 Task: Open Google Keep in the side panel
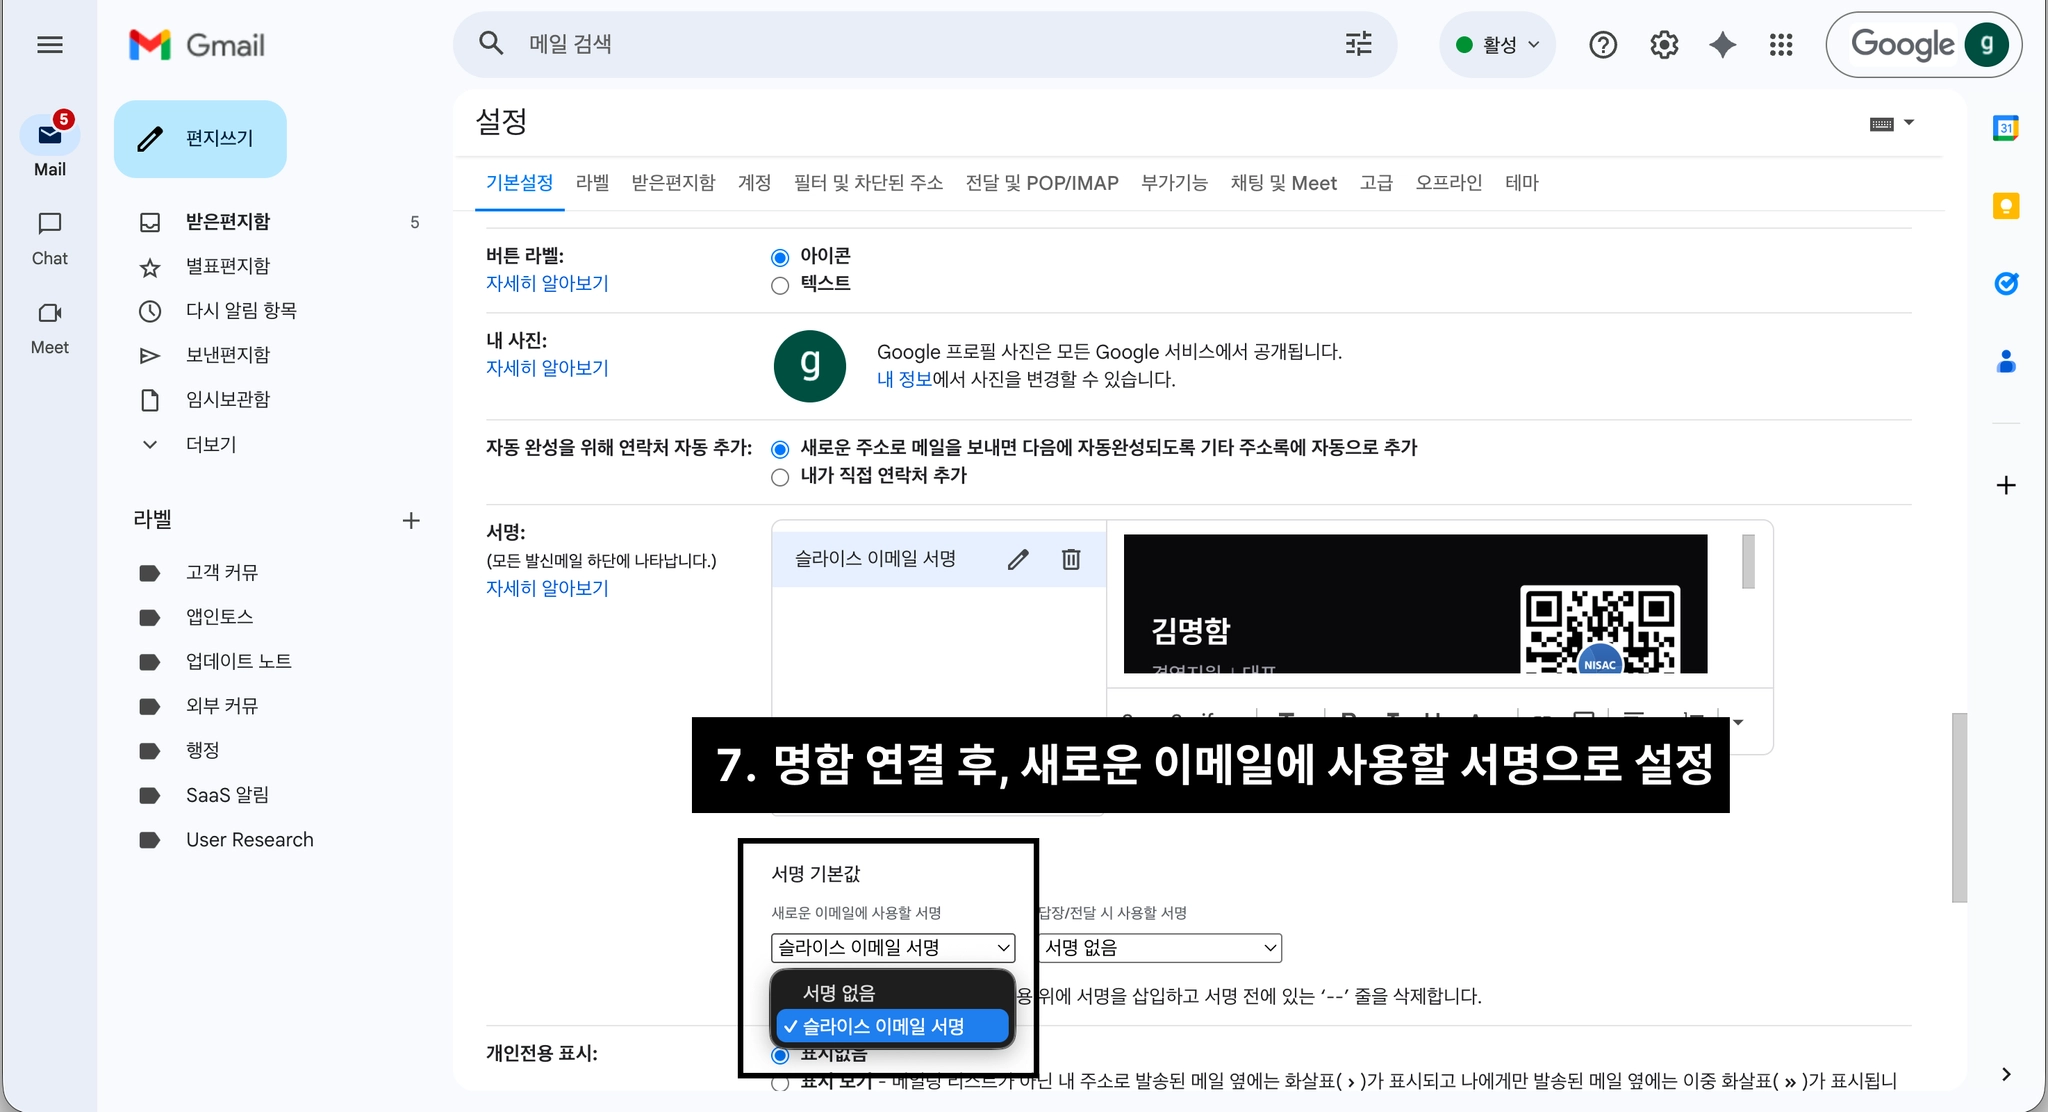tap(2005, 206)
